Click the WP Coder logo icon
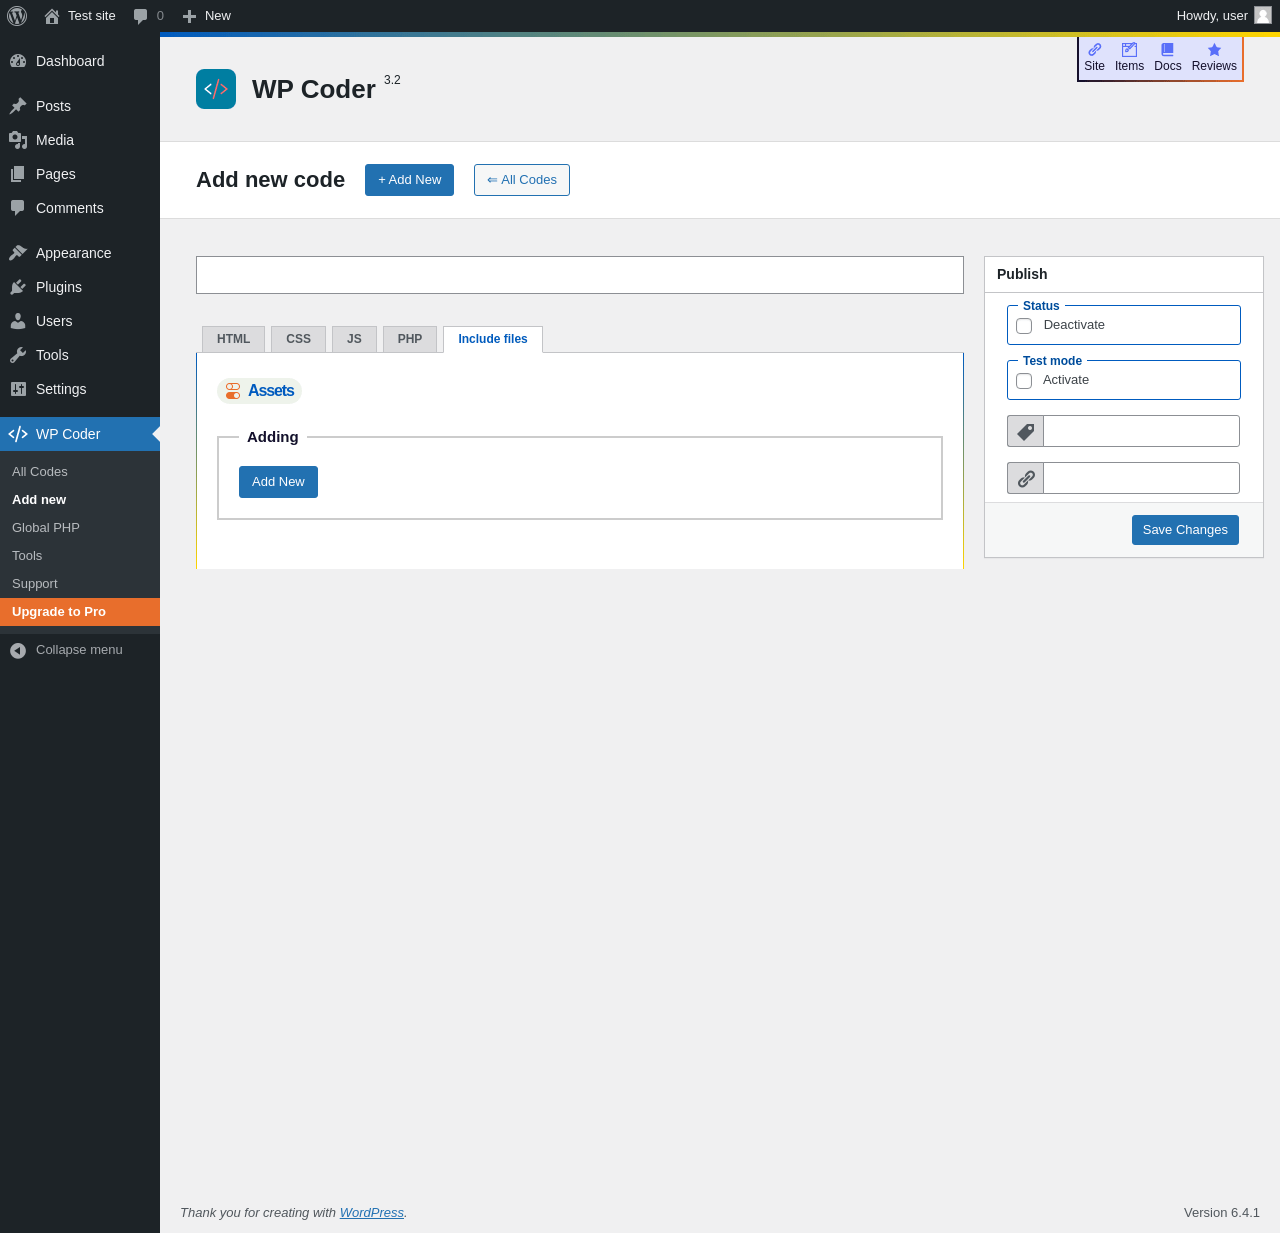The image size is (1280, 1233). (216, 89)
